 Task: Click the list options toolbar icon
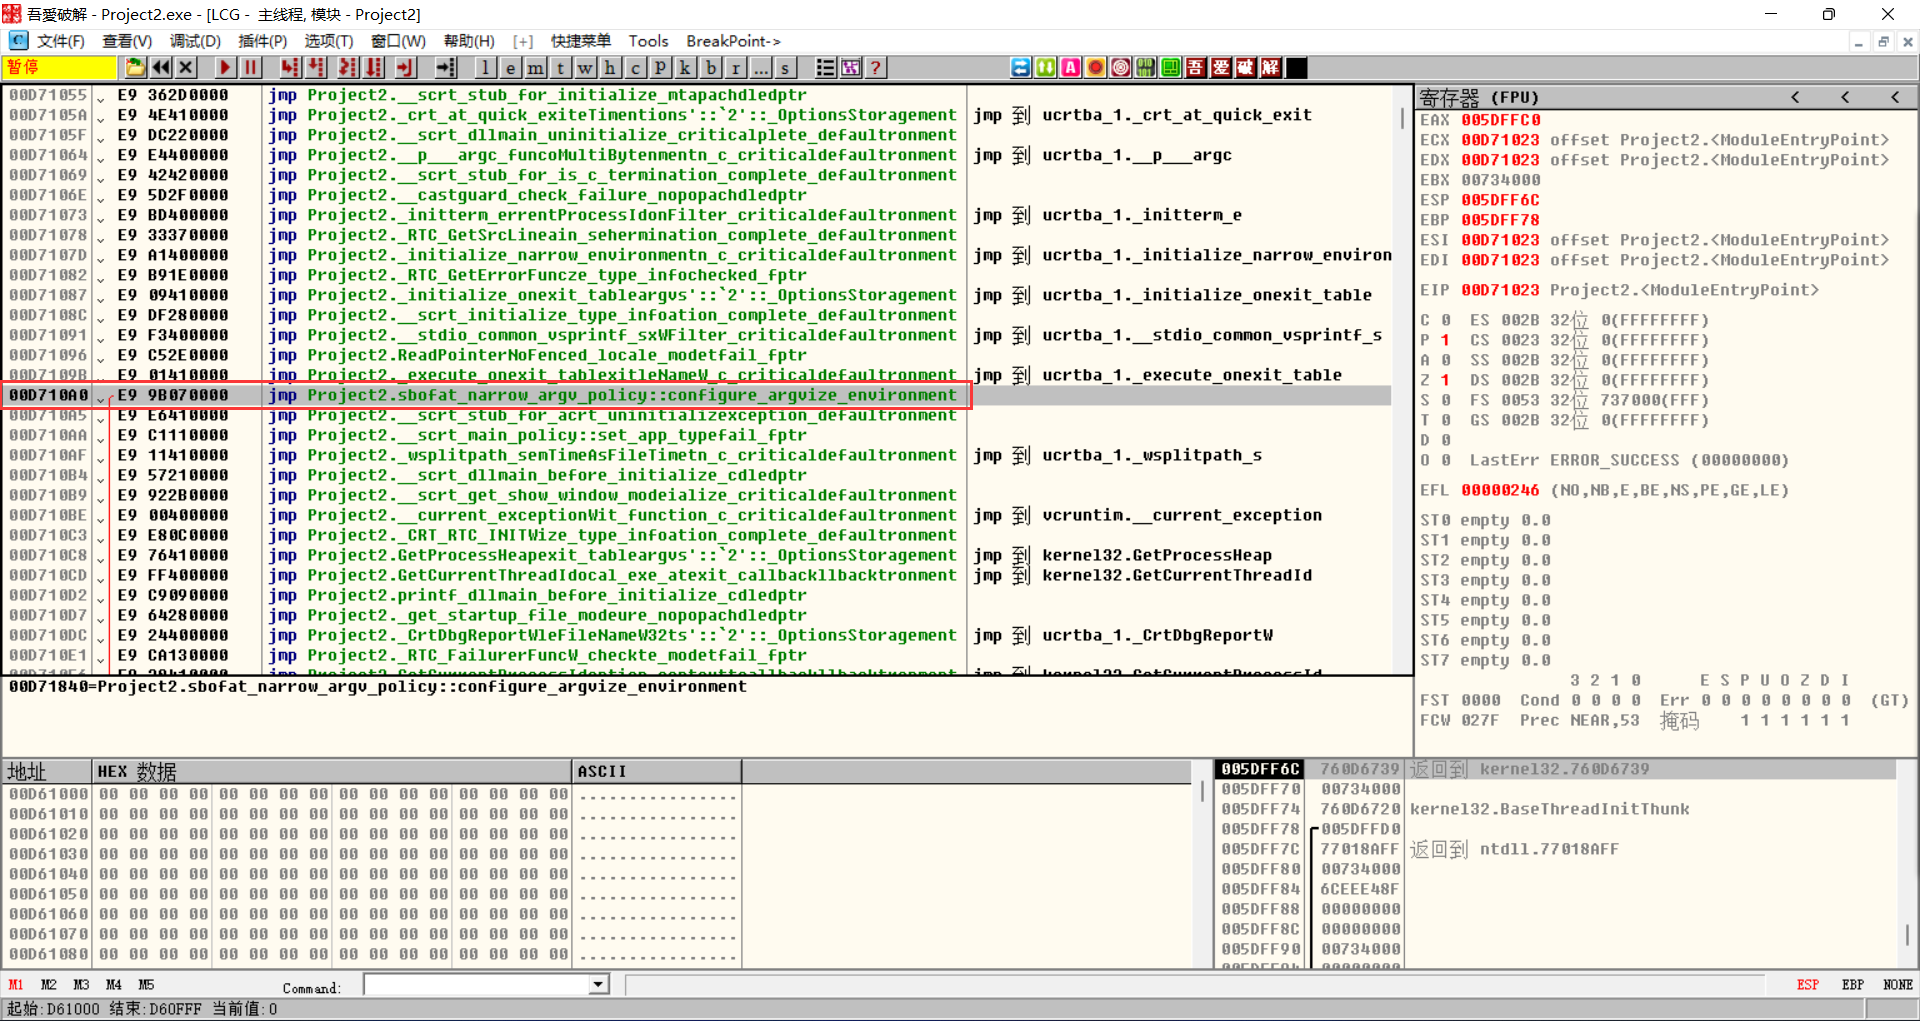(x=826, y=67)
